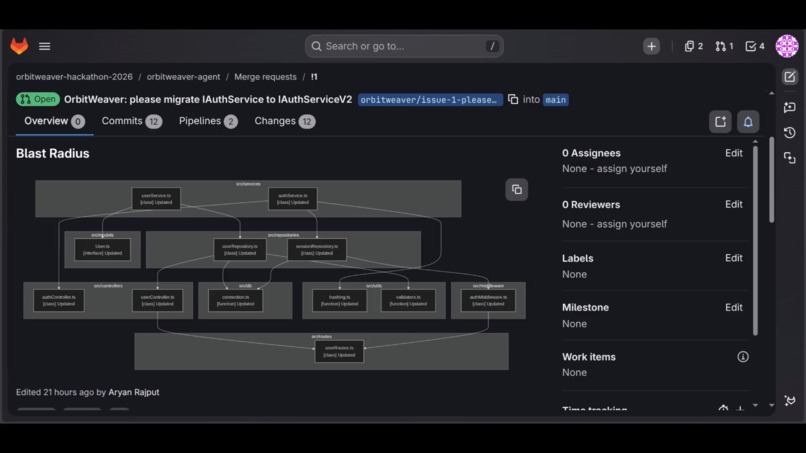Open Merge requests breadcrumb link
Viewport: 806px width, 453px height.
click(265, 77)
